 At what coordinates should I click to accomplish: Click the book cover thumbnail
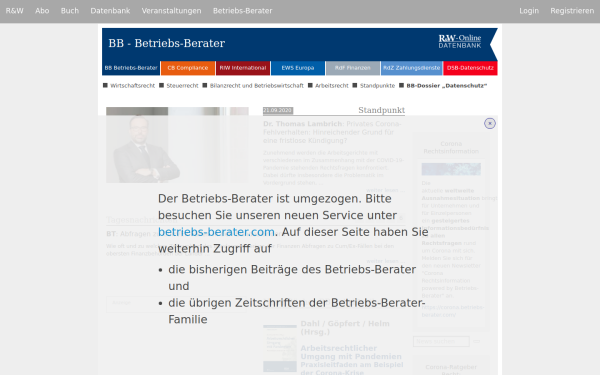(x=280, y=348)
